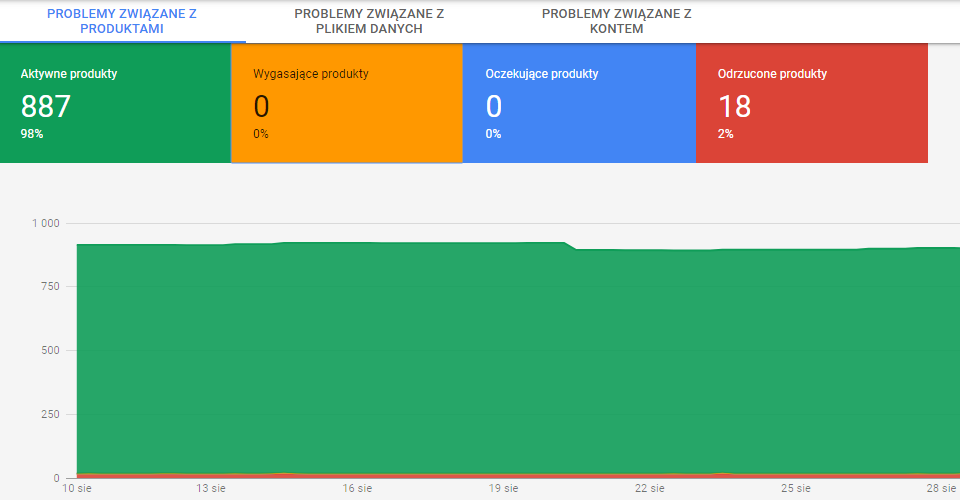Click the 887 active products count
The height and width of the screenshot is (500, 960).
(x=46, y=106)
